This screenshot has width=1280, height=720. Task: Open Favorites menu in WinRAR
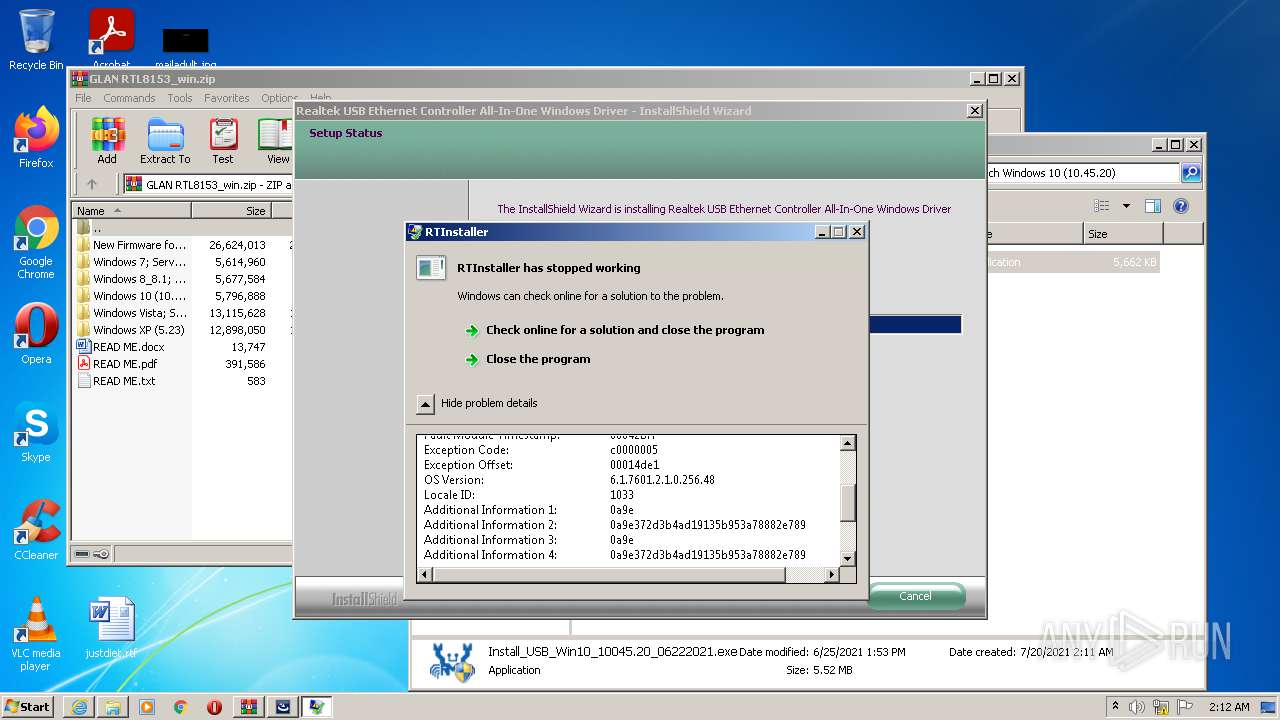pyautogui.click(x=227, y=98)
